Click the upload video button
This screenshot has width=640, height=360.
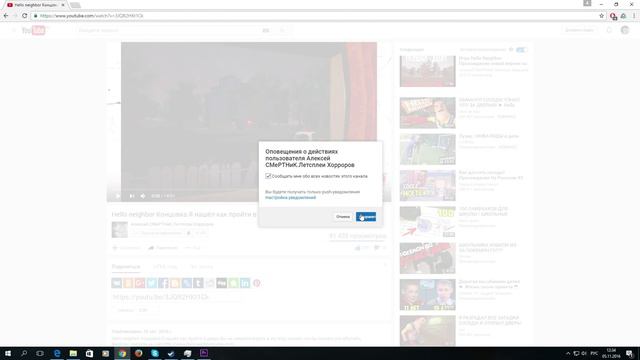click(579, 30)
